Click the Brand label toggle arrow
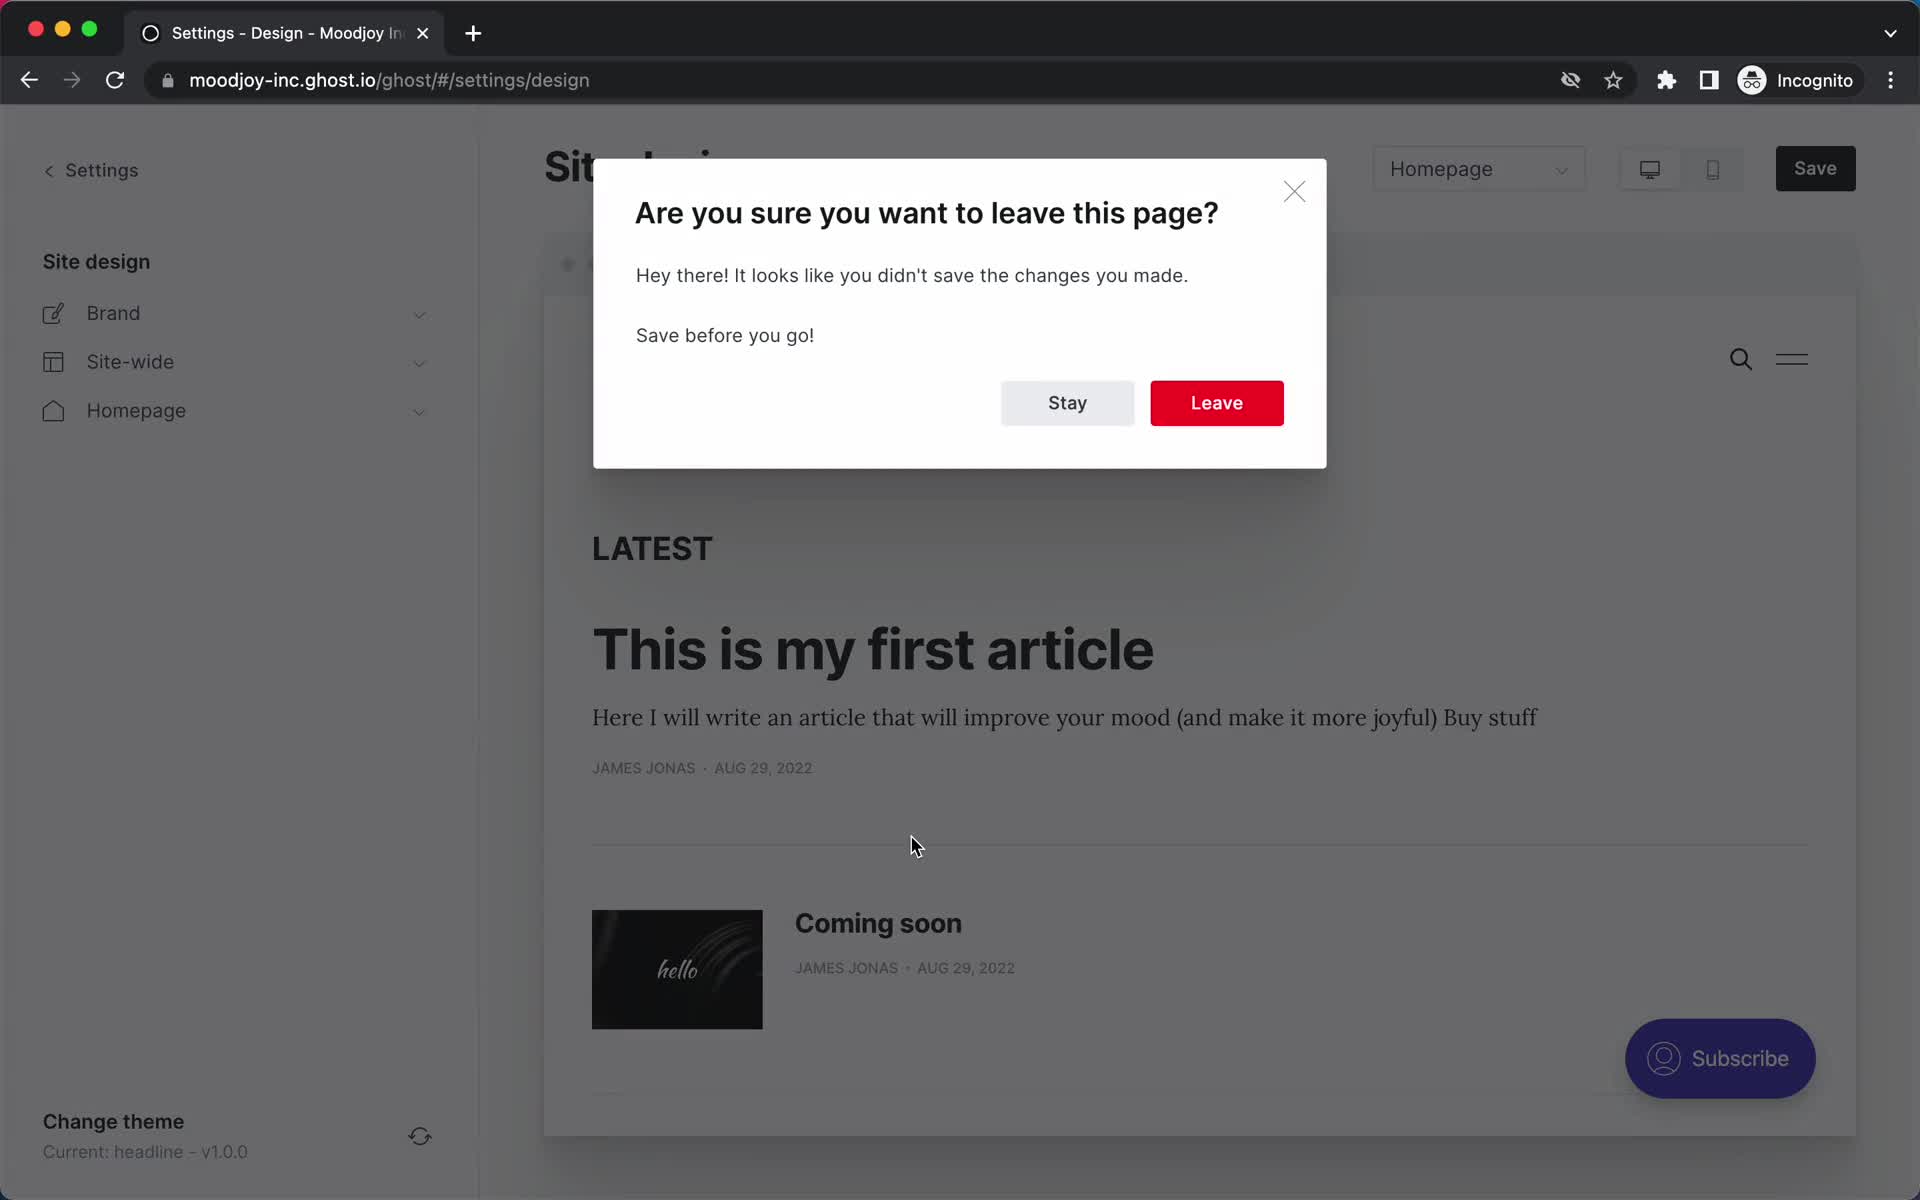This screenshot has height=1200, width=1920. (x=420, y=312)
